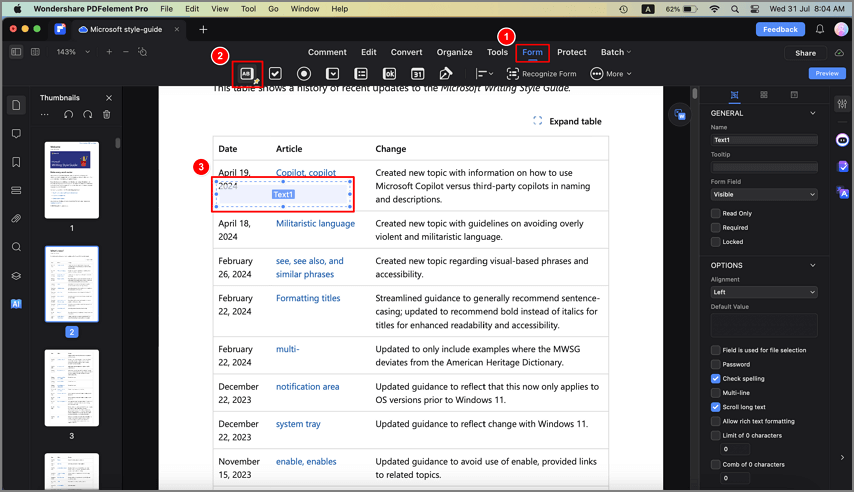The height and width of the screenshot is (492, 854).
Task: Enable Field is used for file selection
Action: (x=716, y=350)
